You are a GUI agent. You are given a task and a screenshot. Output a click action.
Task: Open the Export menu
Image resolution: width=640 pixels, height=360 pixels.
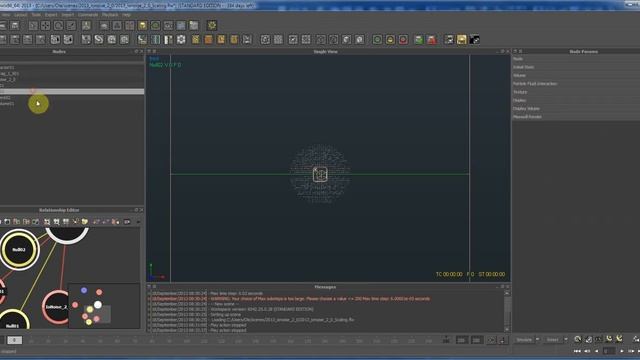click(x=51, y=15)
